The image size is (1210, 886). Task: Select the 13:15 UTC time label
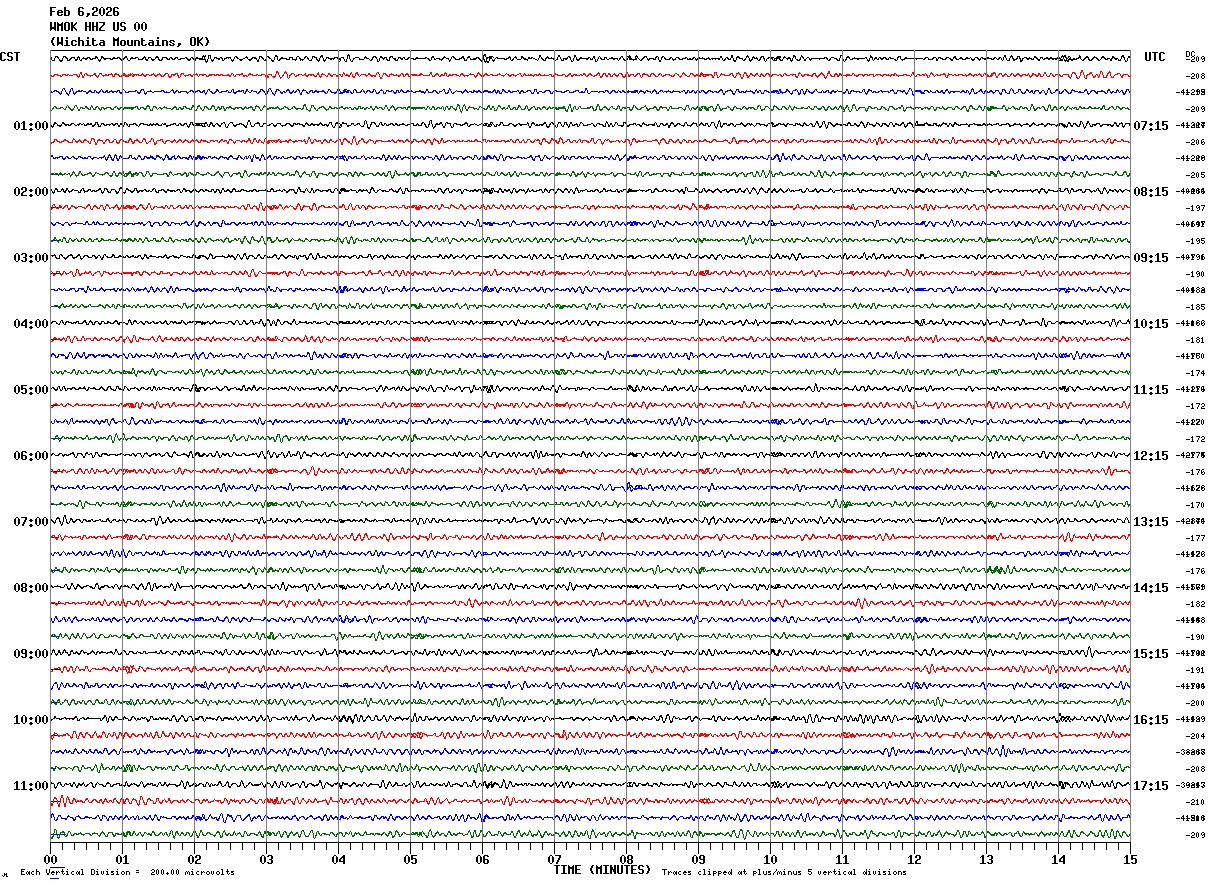click(x=1150, y=522)
